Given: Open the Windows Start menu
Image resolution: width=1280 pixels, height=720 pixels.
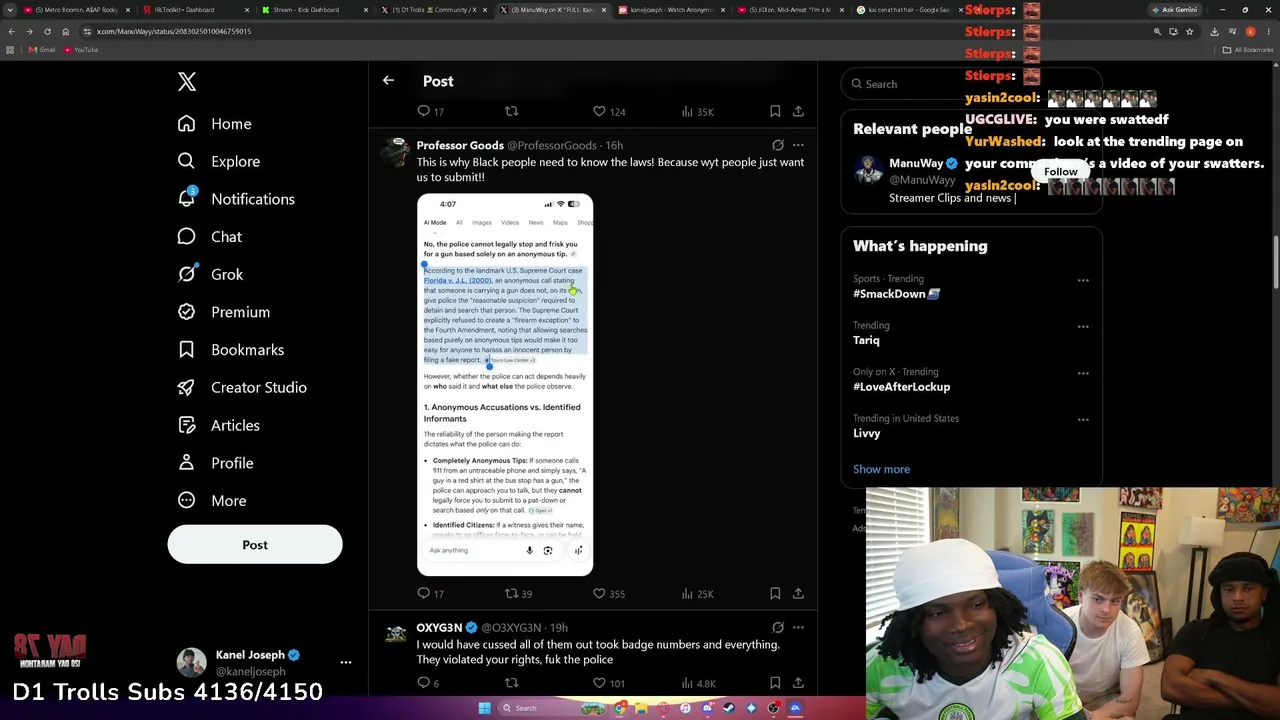Looking at the screenshot, I should click(485, 708).
